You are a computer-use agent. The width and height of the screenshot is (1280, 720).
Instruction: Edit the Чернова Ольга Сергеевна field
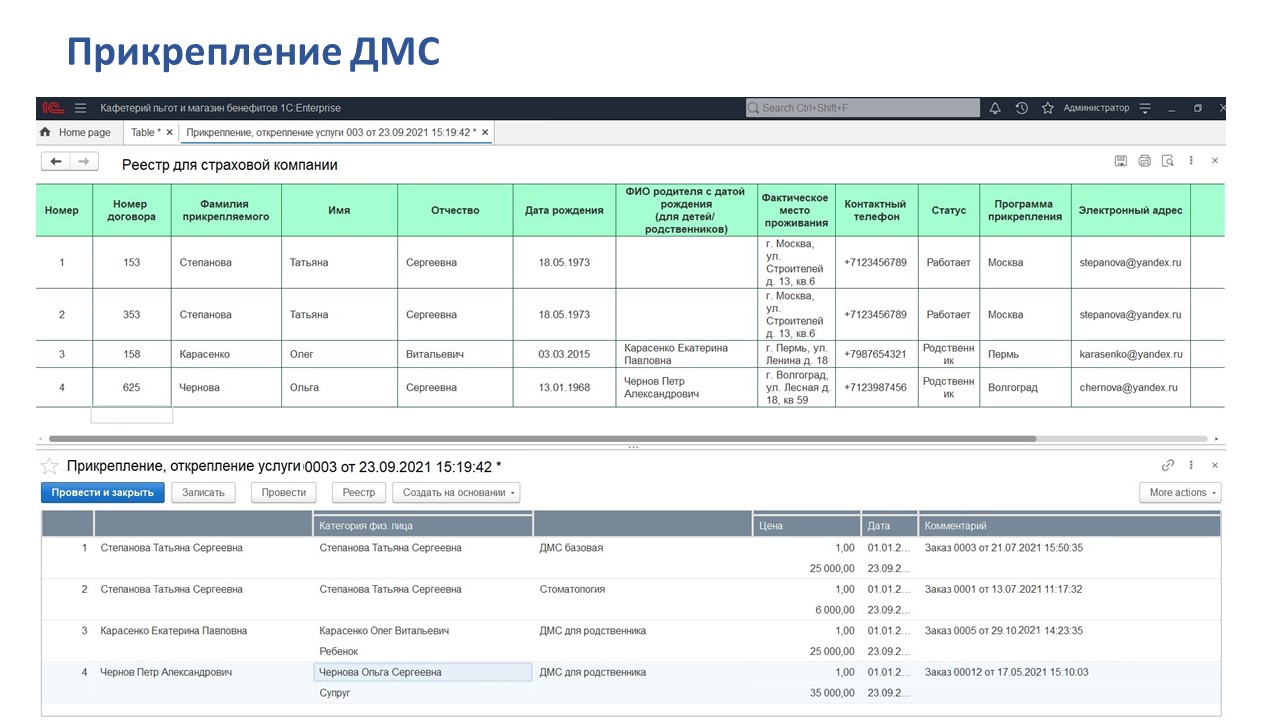point(422,672)
